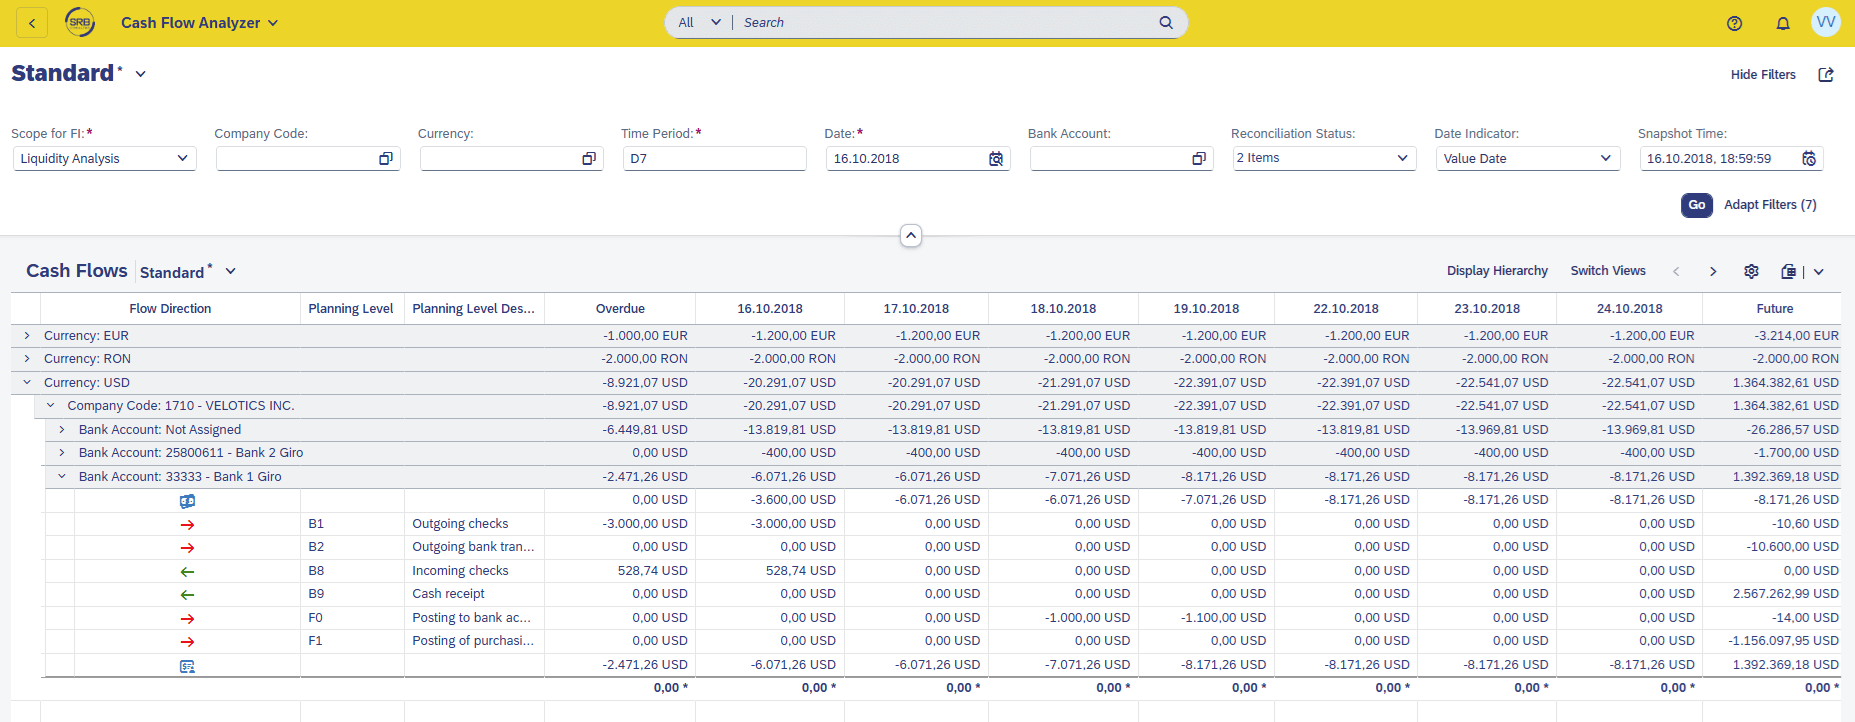The image size is (1855, 722).
Task: Click the export to spreadsheet icon
Action: pyautogui.click(x=1788, y=271)
